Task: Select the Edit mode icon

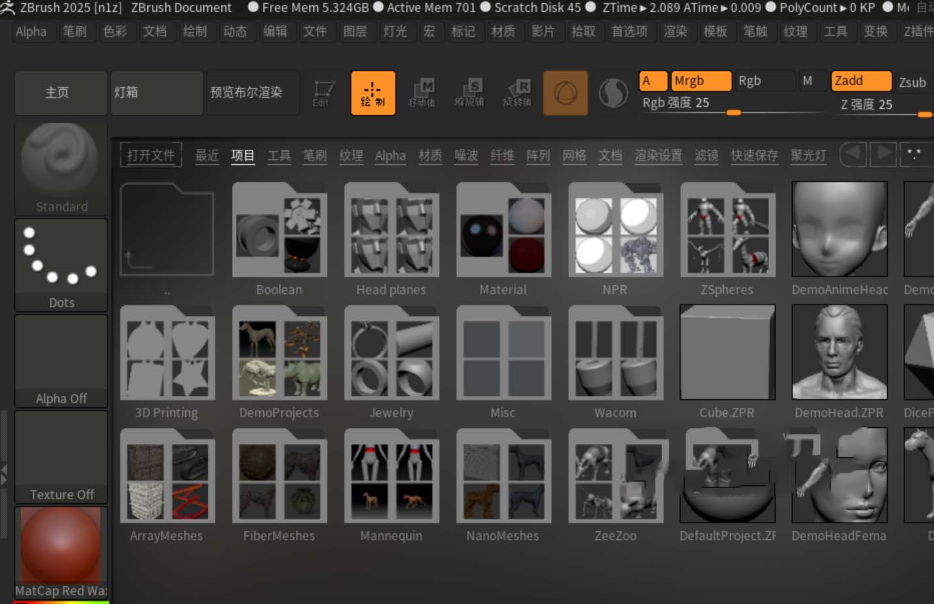Action: pos(323,93)
